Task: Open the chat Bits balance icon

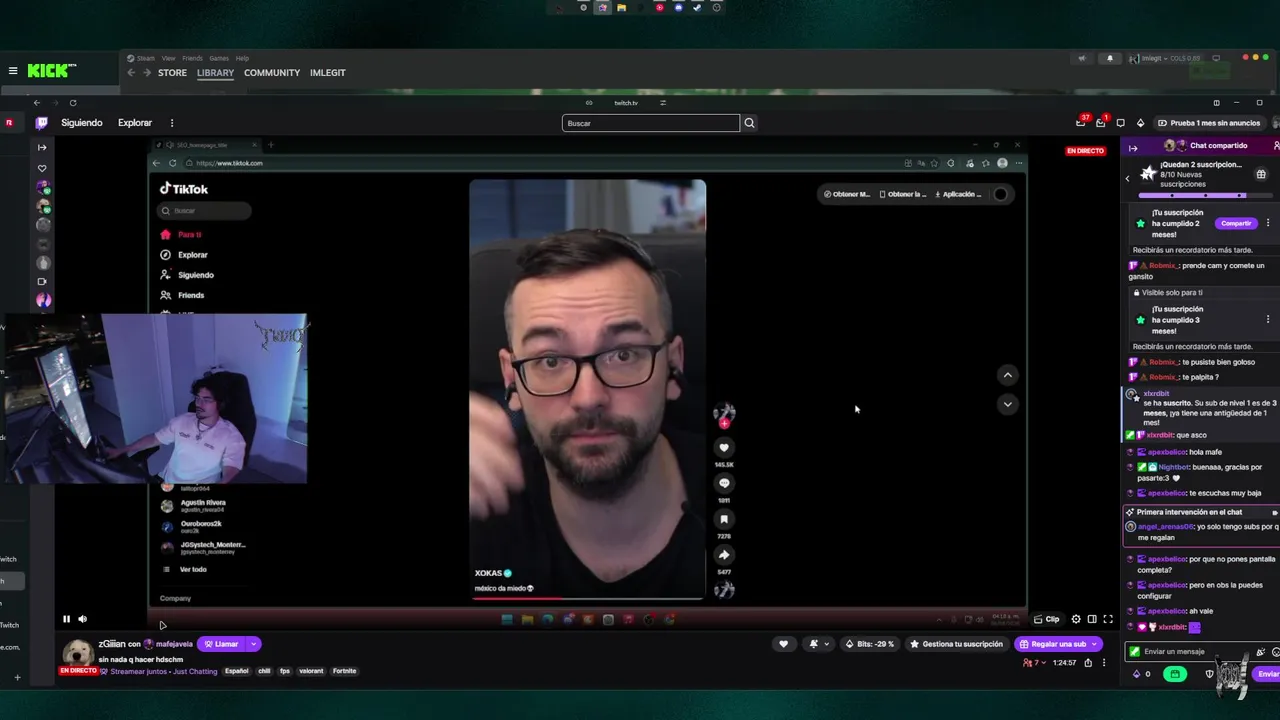Action: pos(1136,674)
